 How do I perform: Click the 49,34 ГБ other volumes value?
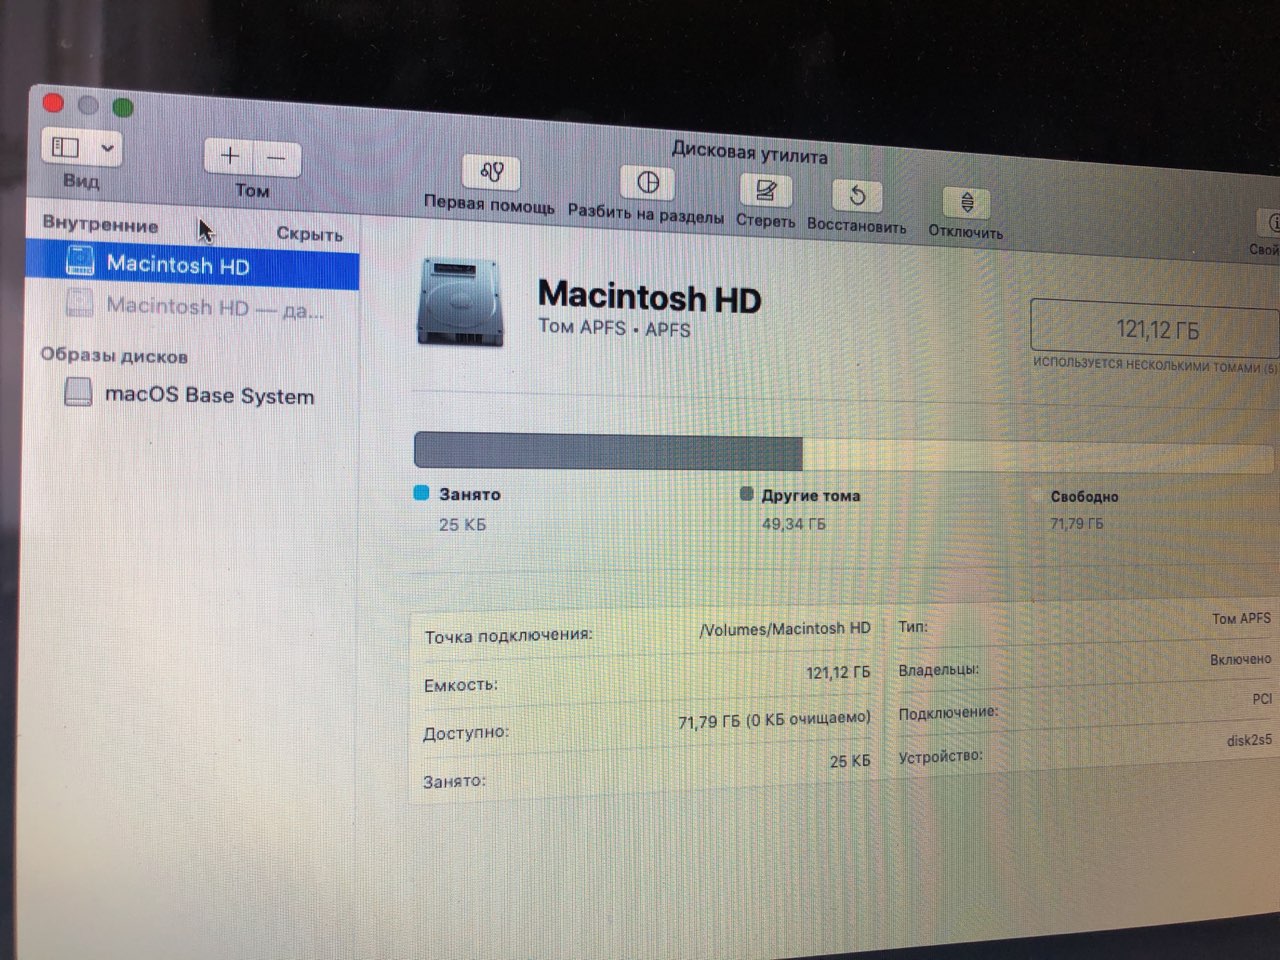[x=794, y=524]
